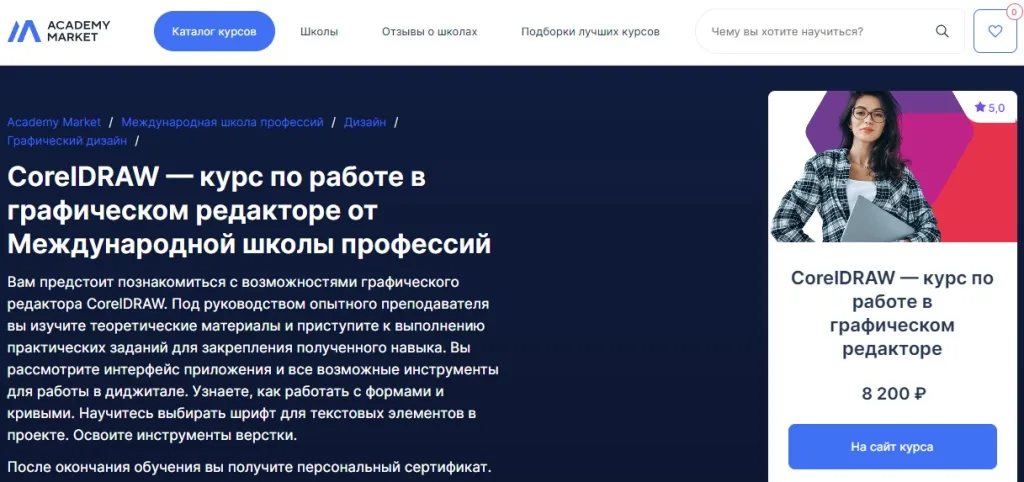Open favorites via heart icon
1024x482 pixels.
point(995,31)
